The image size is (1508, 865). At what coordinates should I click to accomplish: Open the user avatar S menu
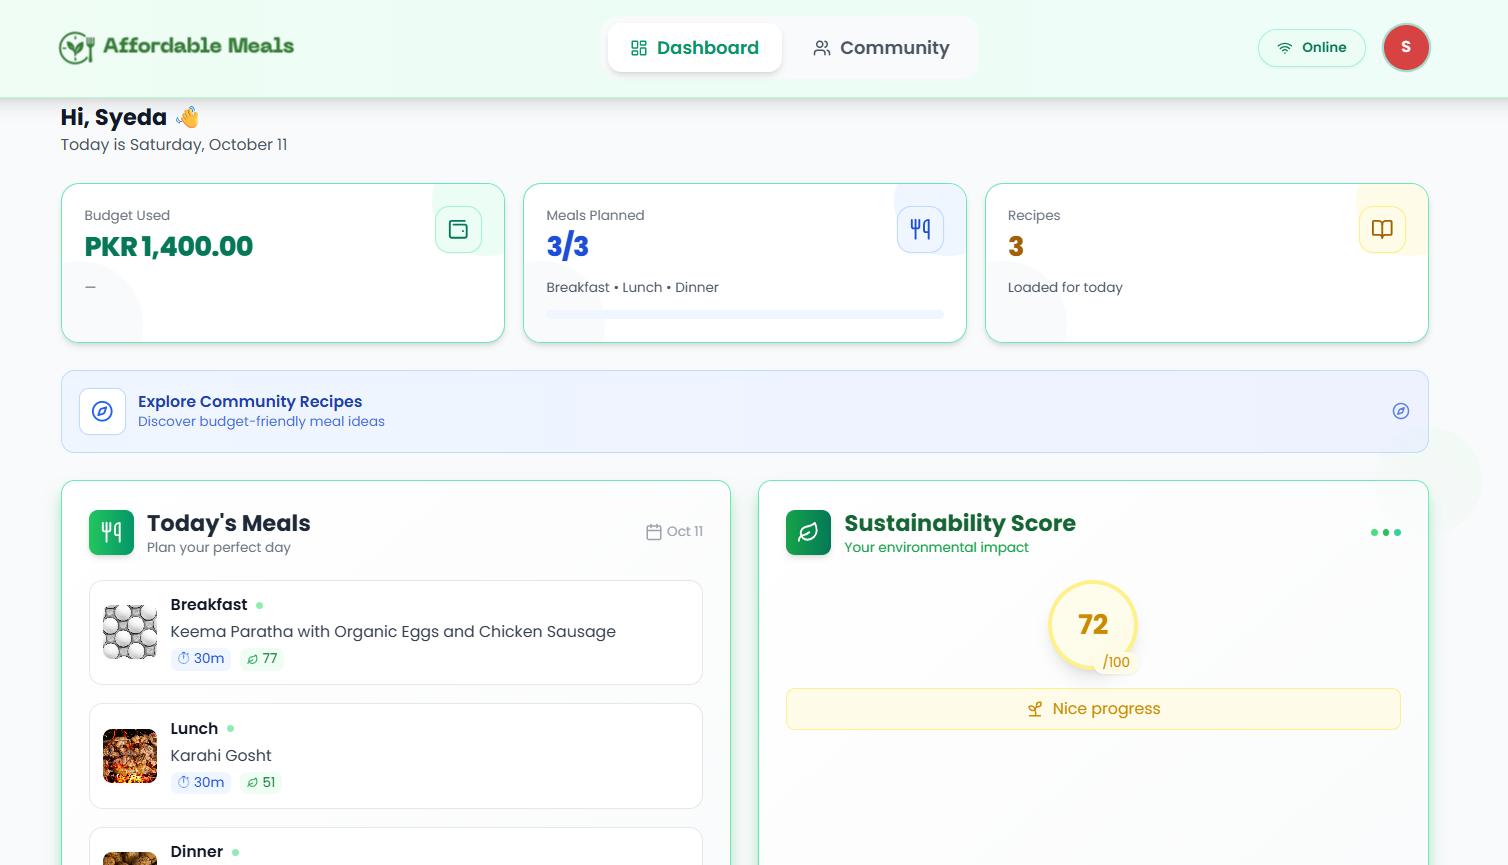tap(1406, 48)
